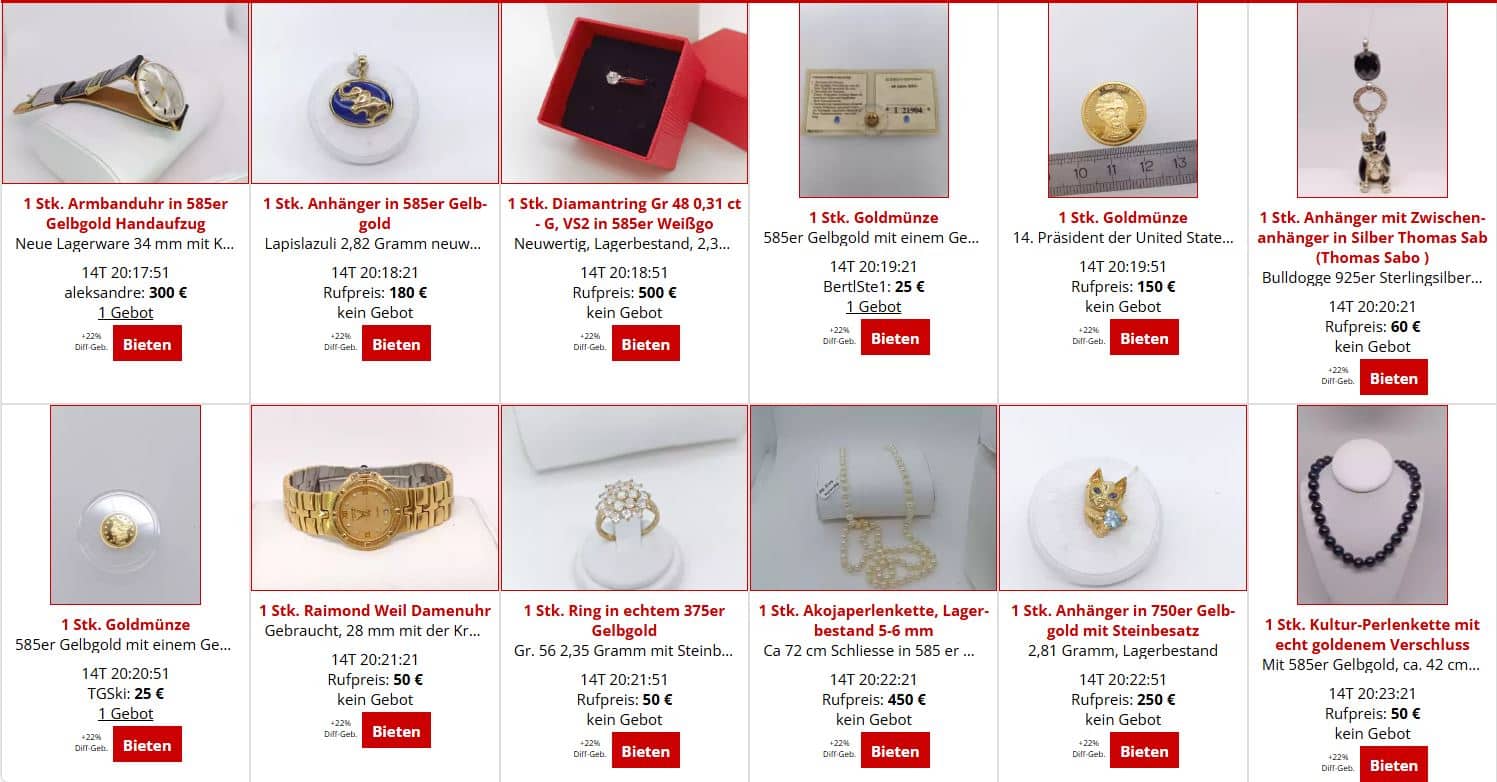This screenshot has width=1497, height=782.
Task: Click Bieten for the Diamantring Gr 48
Action: (646, 344)
